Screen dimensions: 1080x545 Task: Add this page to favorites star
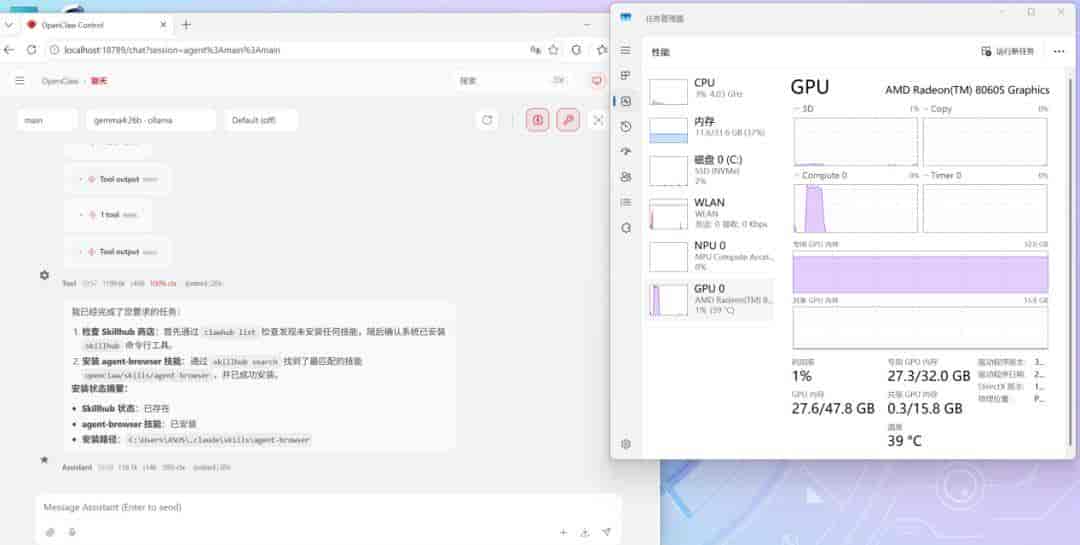[x=554, y=50]
